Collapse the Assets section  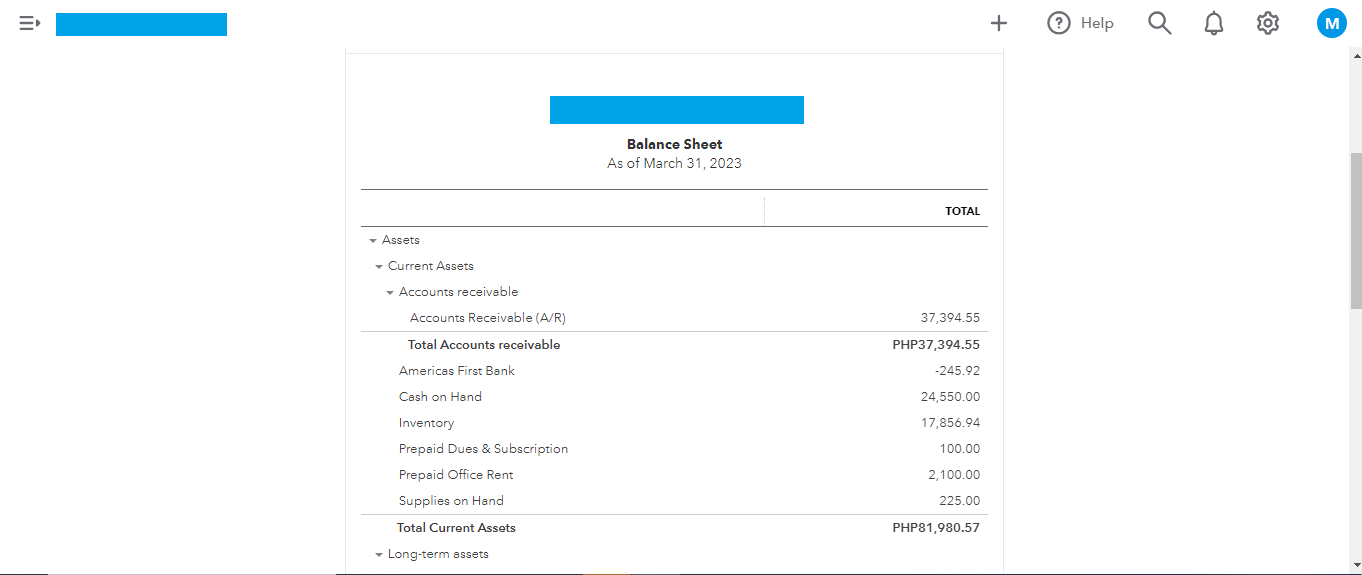coord(373,241)
